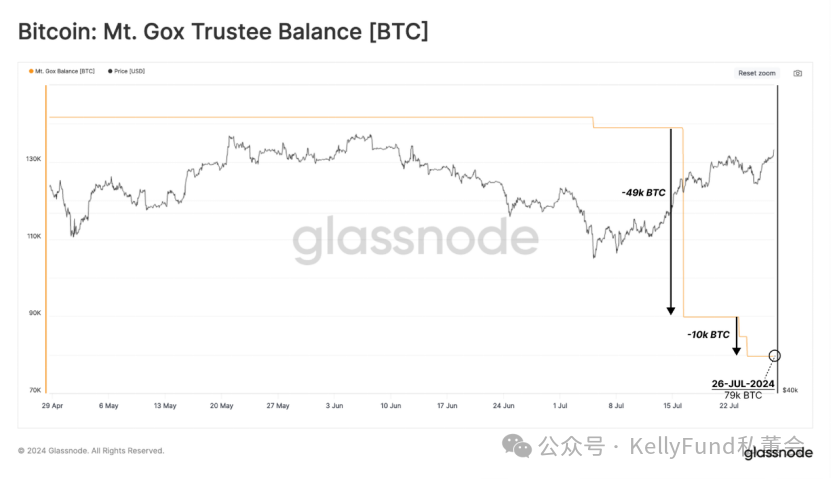Toggle the Price [USD] series
Viewport: 831px width, 479px height.
click(129, 72)
